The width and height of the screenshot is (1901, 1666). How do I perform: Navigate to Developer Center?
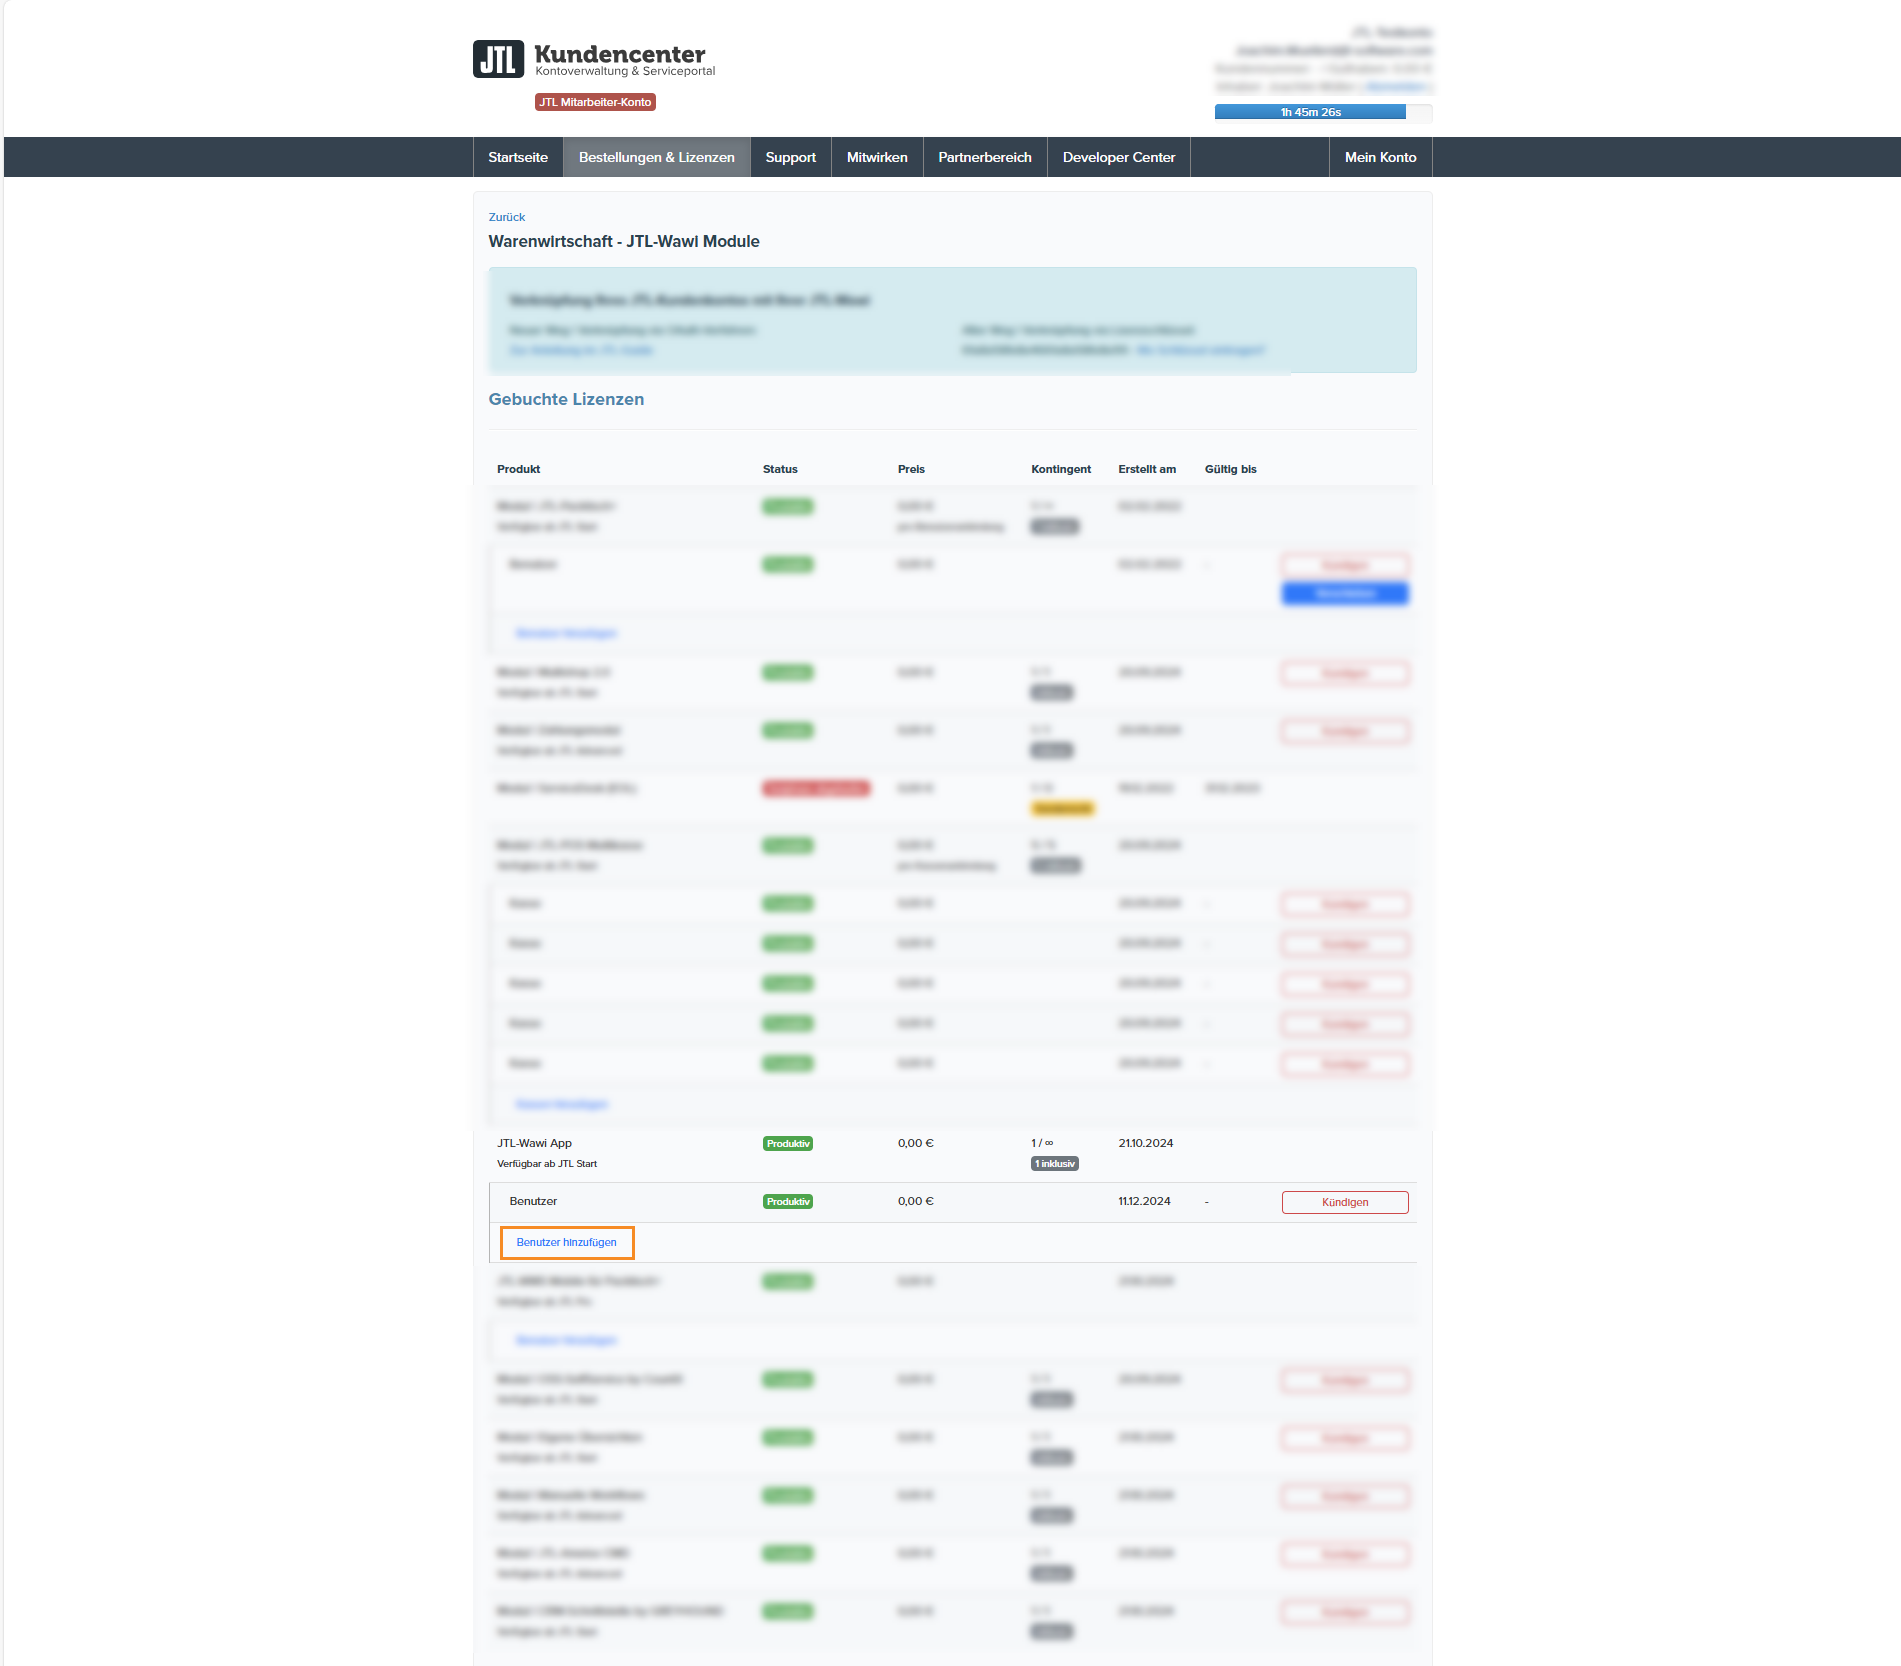pyautogui.click(x=1118, y=157)
